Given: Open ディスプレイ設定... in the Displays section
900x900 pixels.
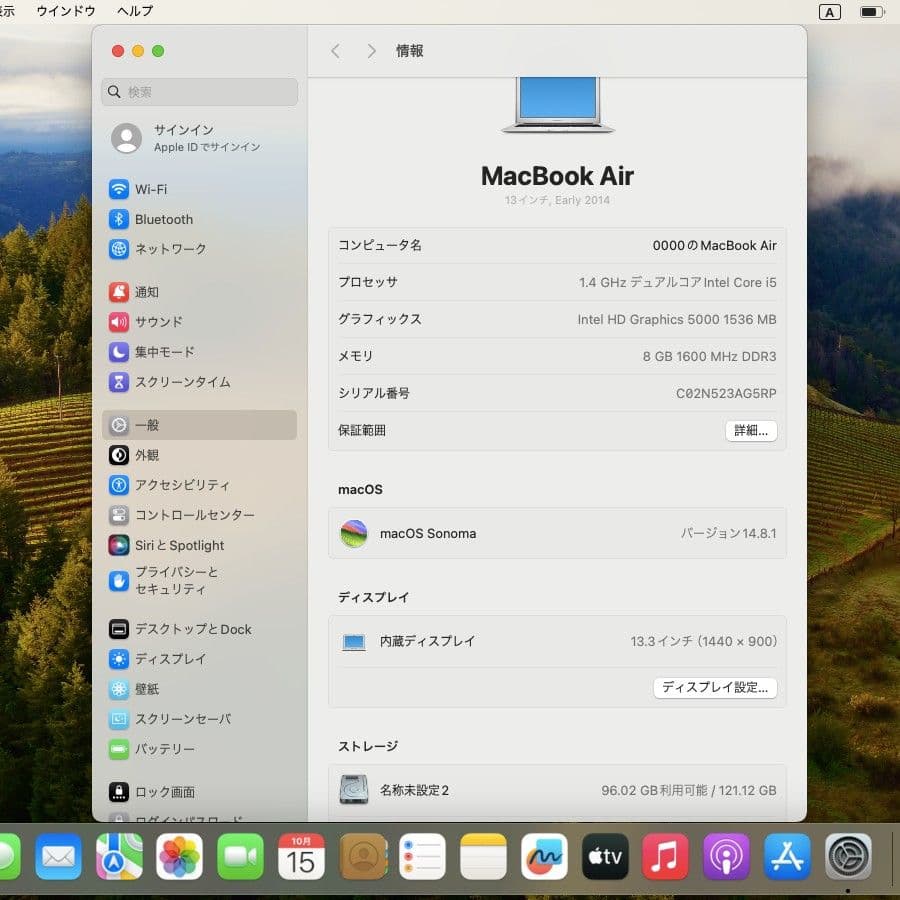Looking at the screenshot, I should pyautogui.click(x=715, y=688).
